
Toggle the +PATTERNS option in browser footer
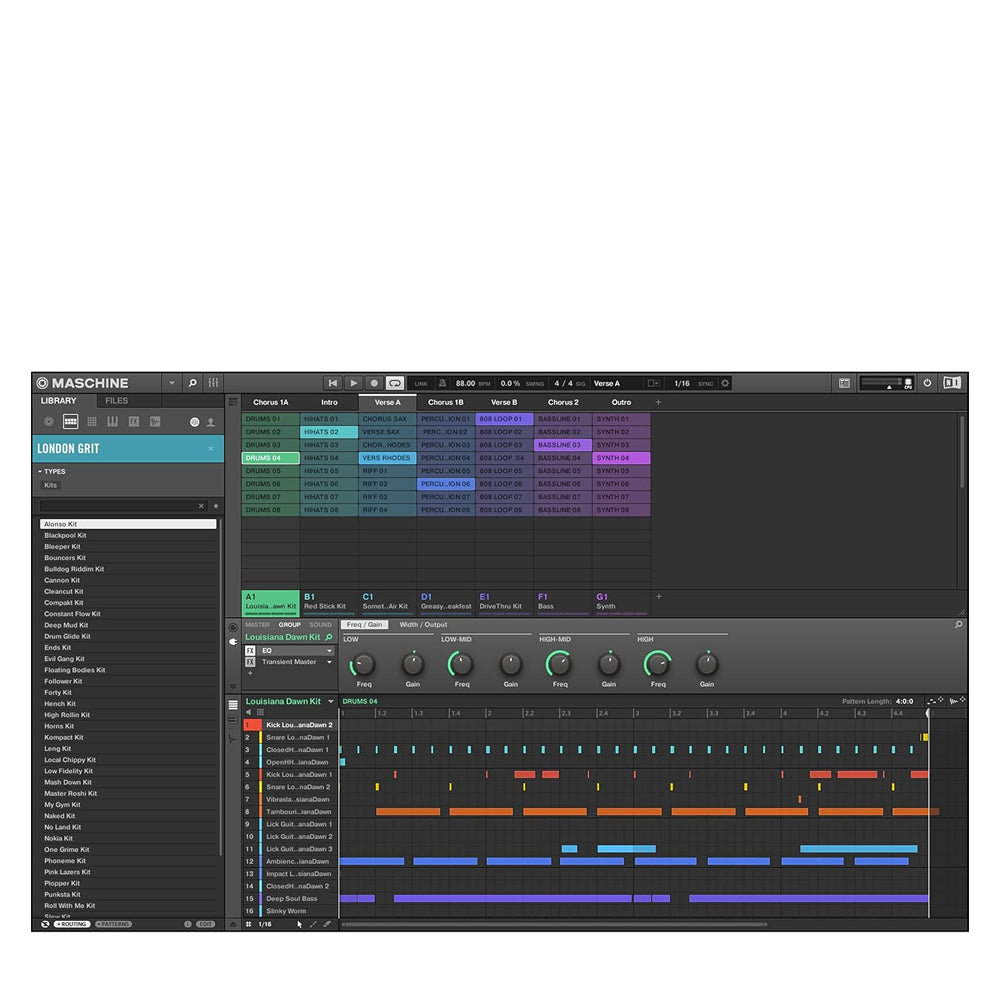point(113,924)
